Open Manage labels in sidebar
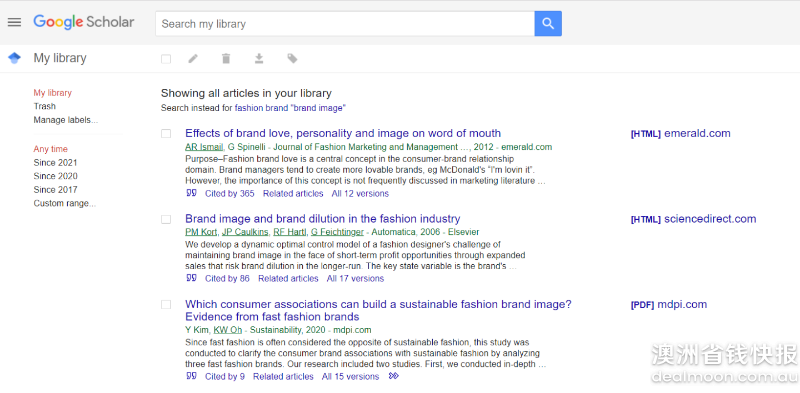 (66, 120)
